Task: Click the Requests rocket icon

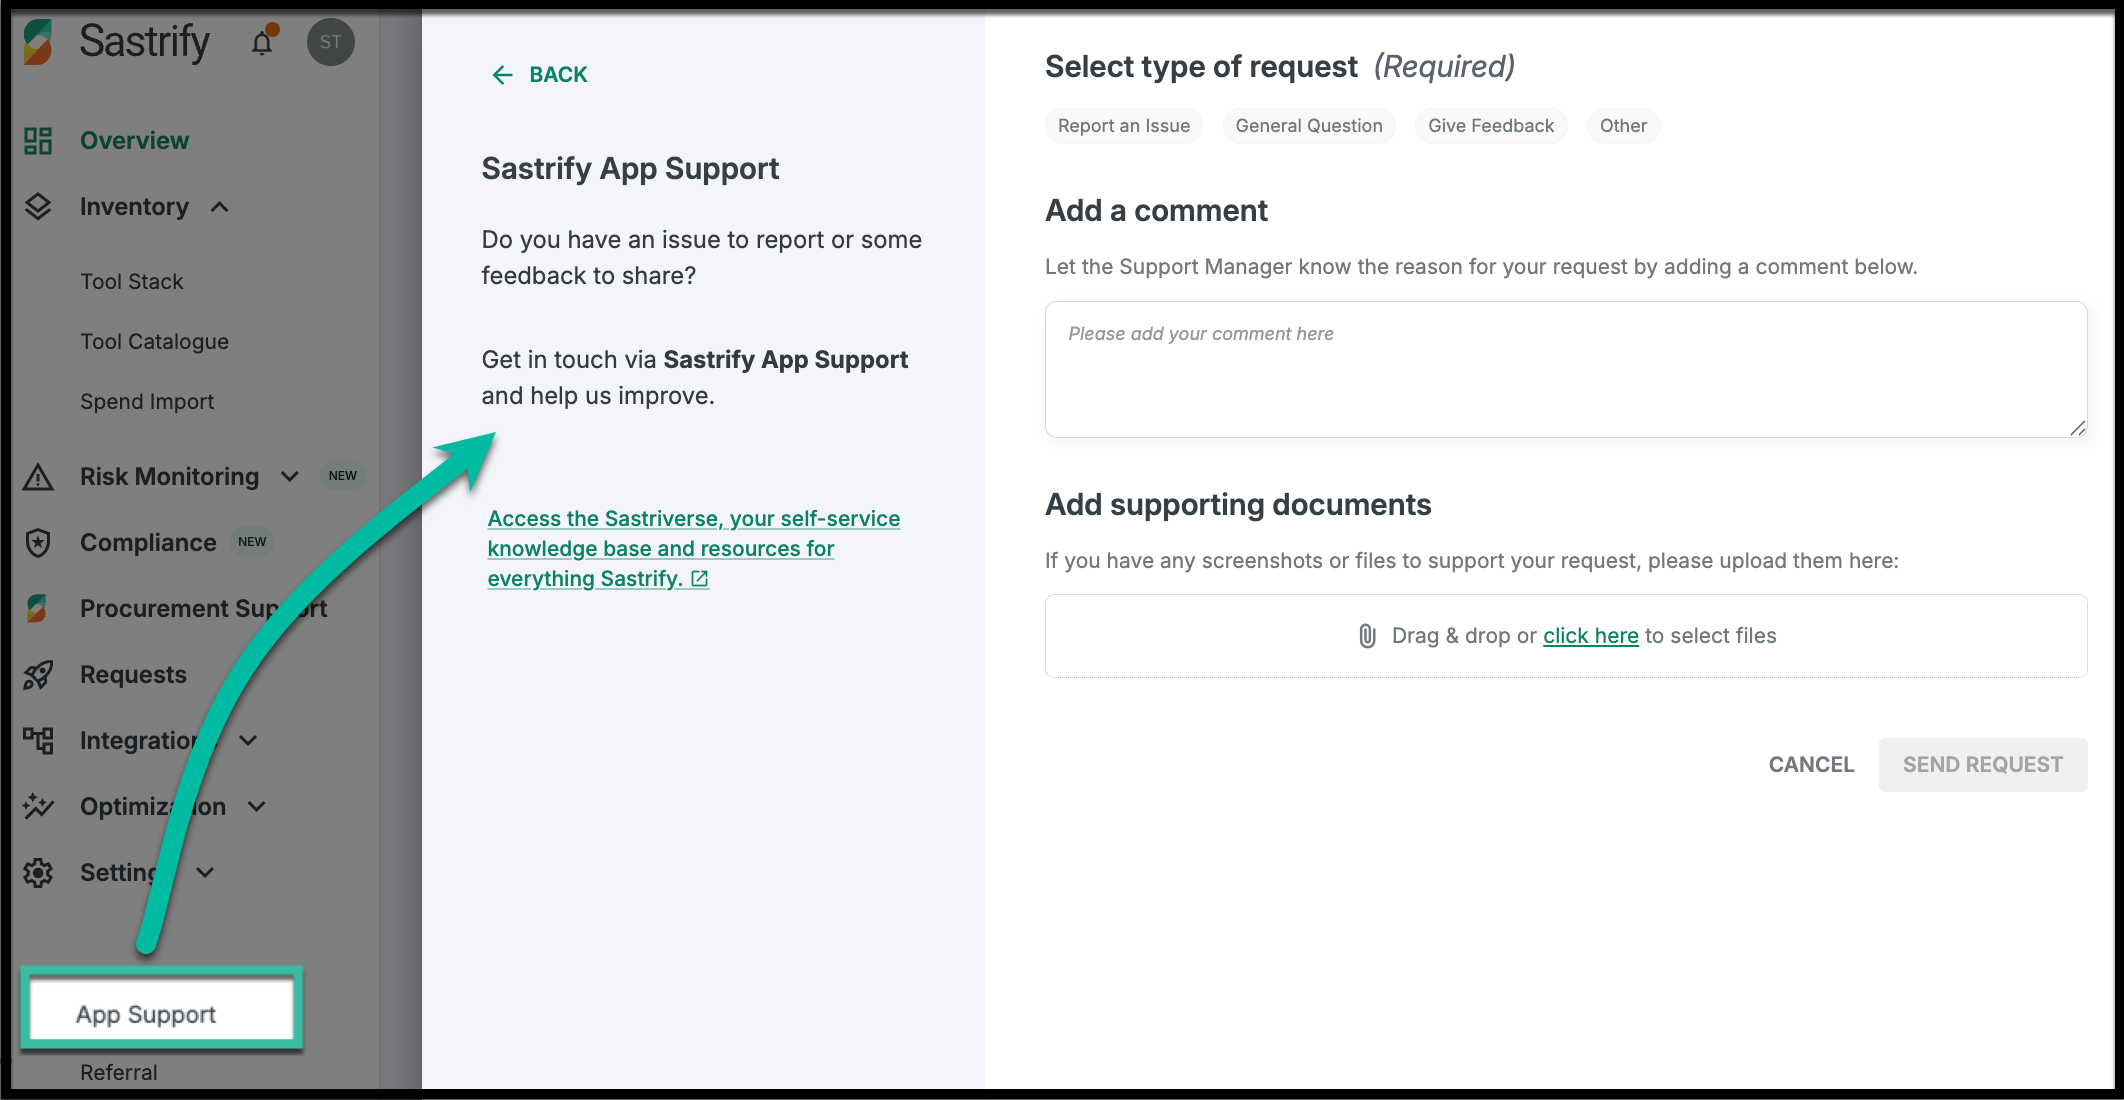Action: tap(38, 675)
